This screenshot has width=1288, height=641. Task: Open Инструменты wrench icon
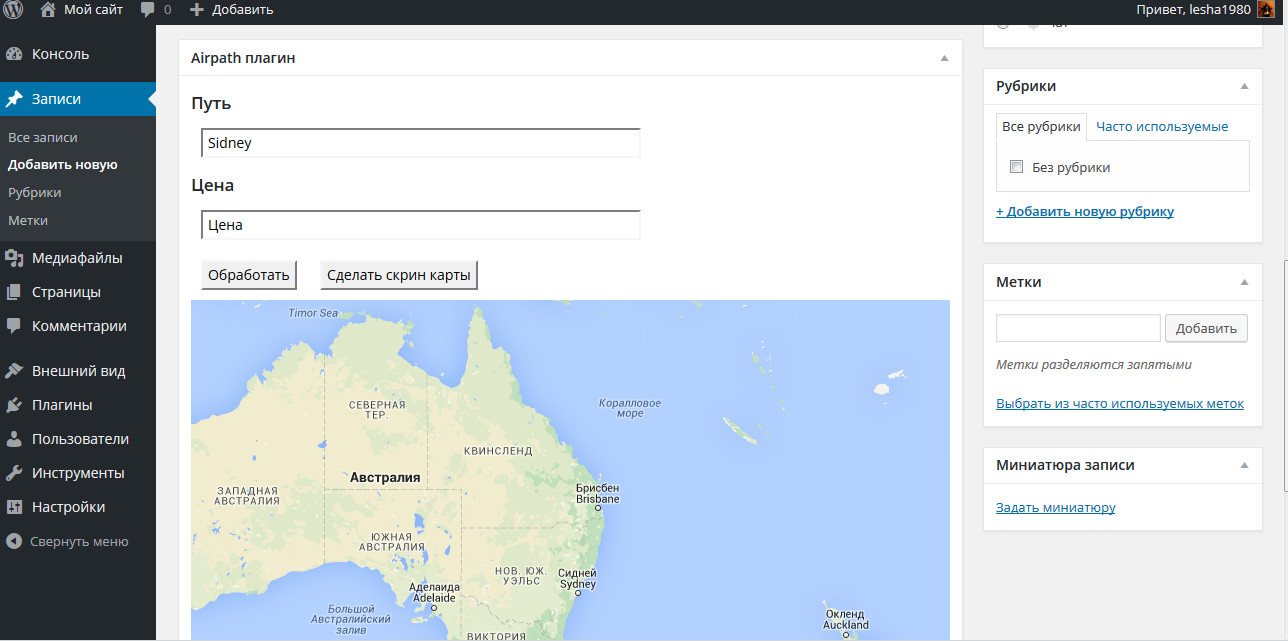coord(14,473)
